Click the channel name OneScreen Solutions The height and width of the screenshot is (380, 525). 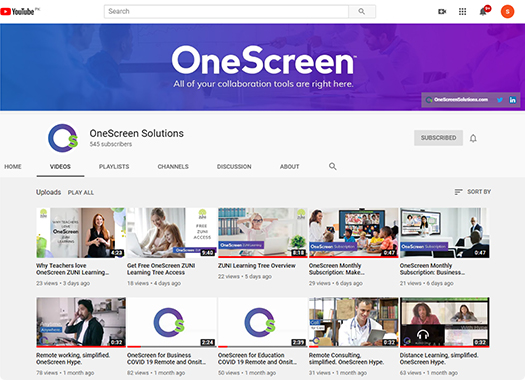click(x=137, y=133)
